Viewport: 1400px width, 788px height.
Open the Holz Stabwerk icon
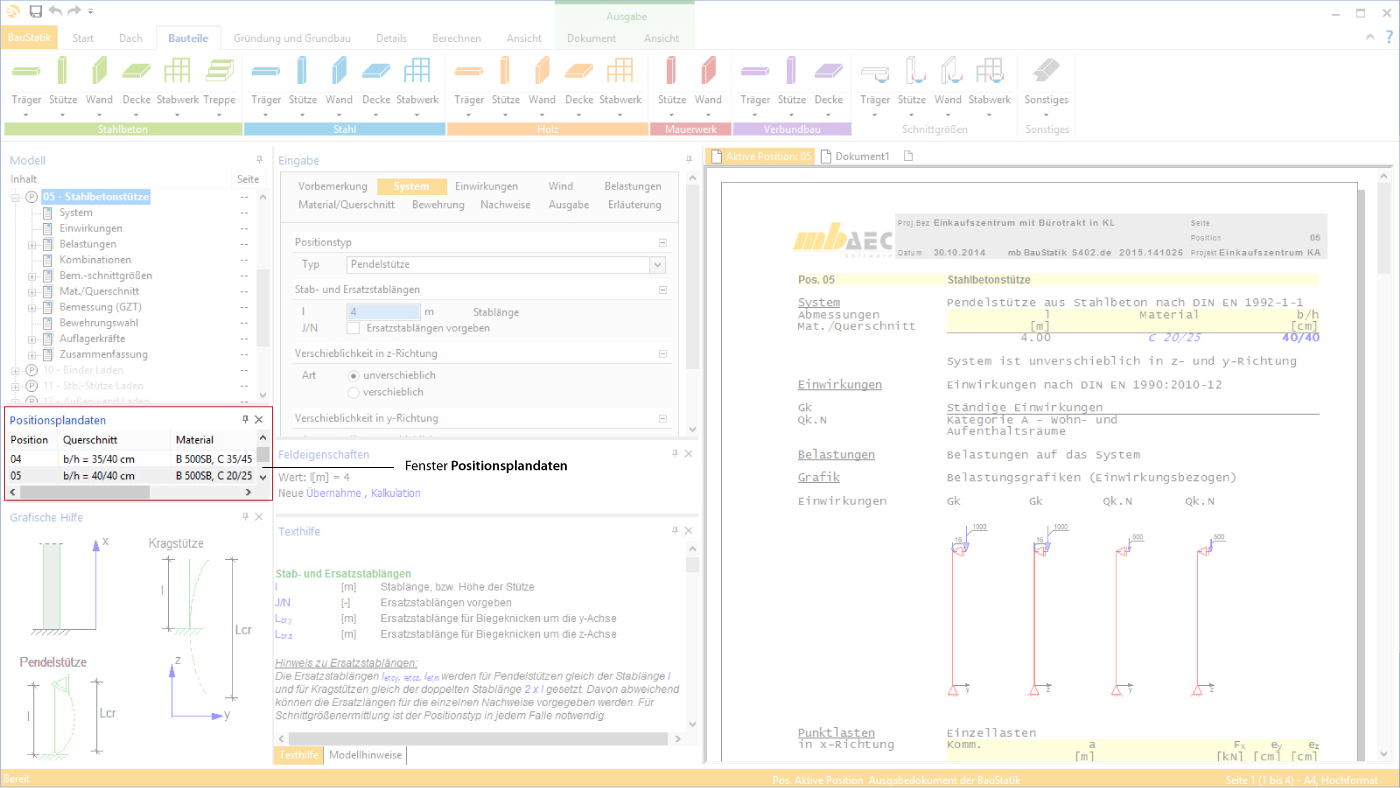[620, 70]
